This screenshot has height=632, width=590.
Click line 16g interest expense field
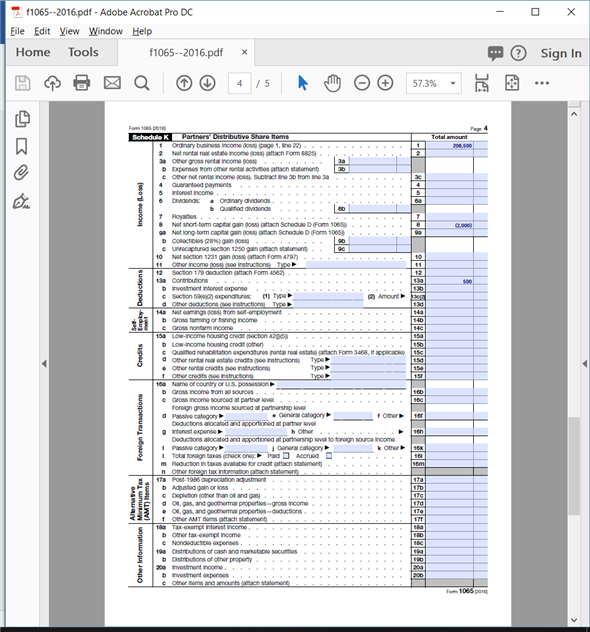click(256, 432)
